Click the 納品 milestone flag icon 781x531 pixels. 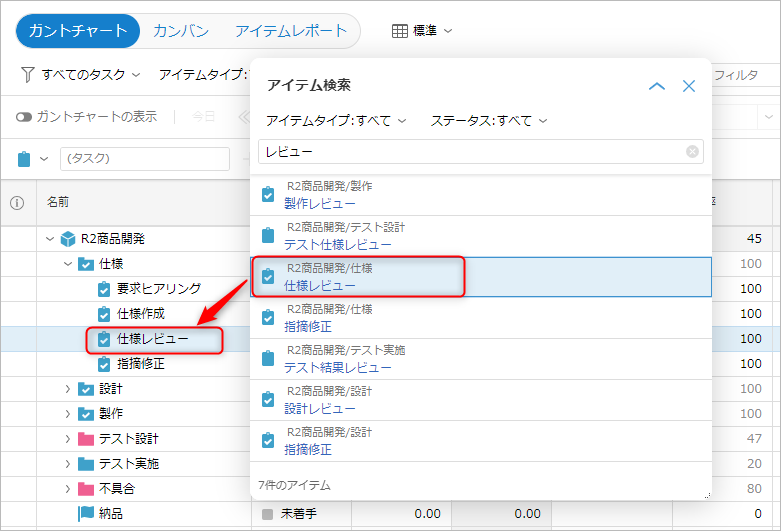coord(85,514)
